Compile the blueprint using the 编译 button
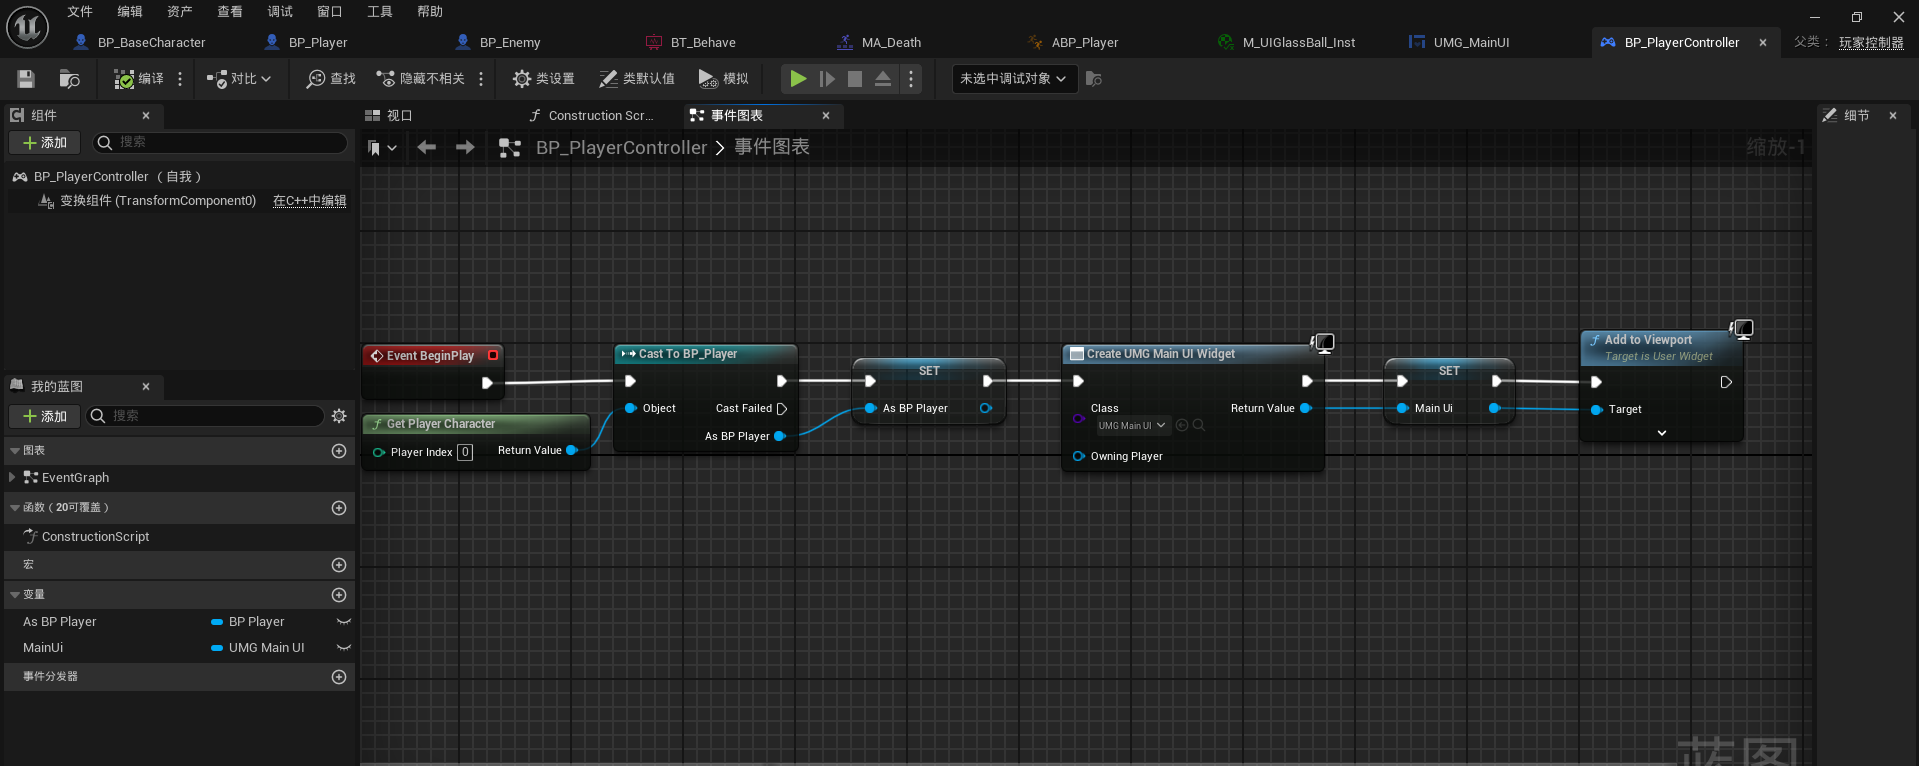 click(x=138, y=79)
